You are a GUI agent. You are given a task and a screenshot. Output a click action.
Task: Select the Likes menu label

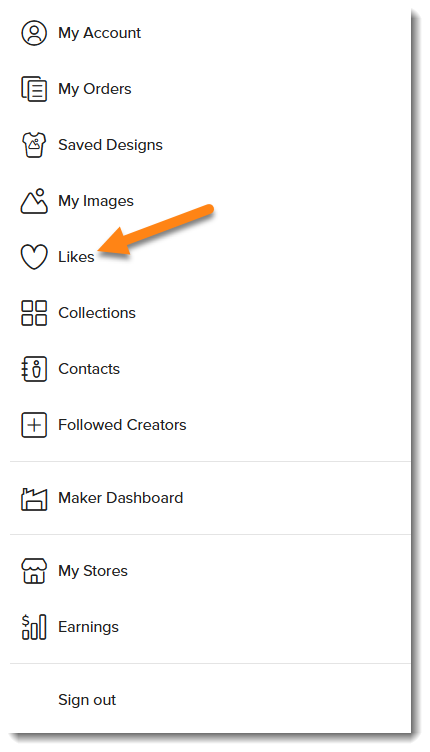point(76,257)
